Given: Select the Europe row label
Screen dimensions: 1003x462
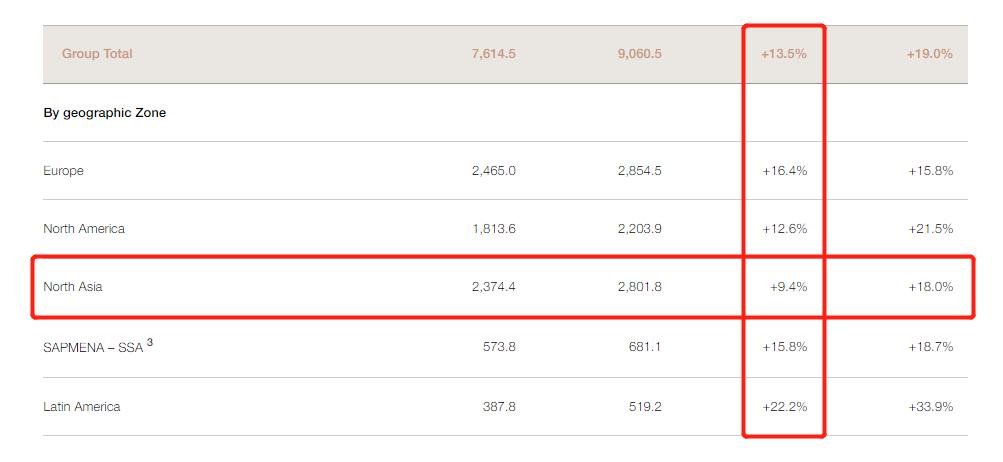Looking at the screenshot, I should point(63,171).
